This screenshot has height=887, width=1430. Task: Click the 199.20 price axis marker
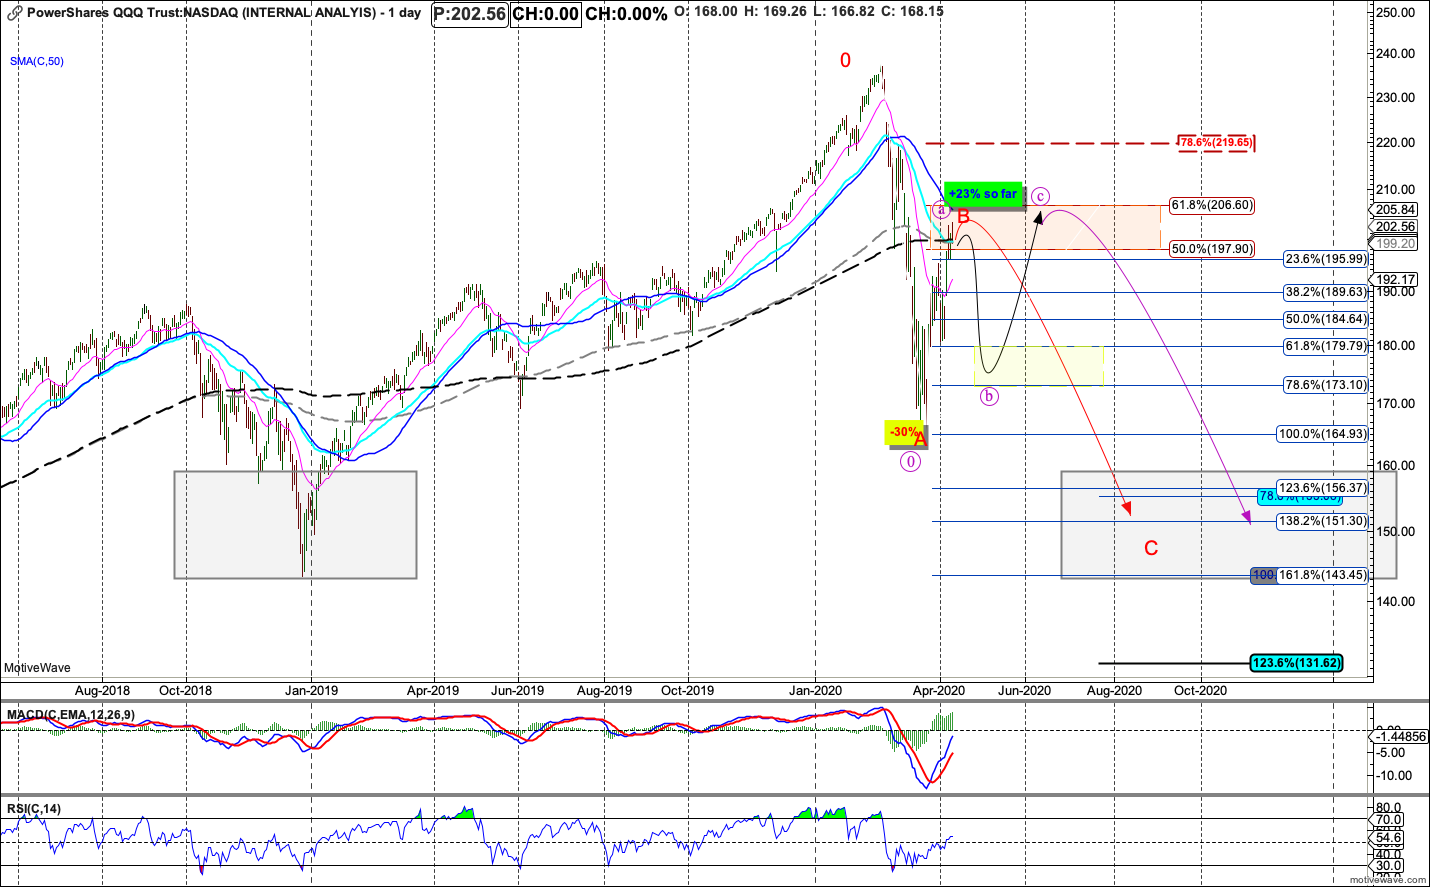tap(1395, 243)
